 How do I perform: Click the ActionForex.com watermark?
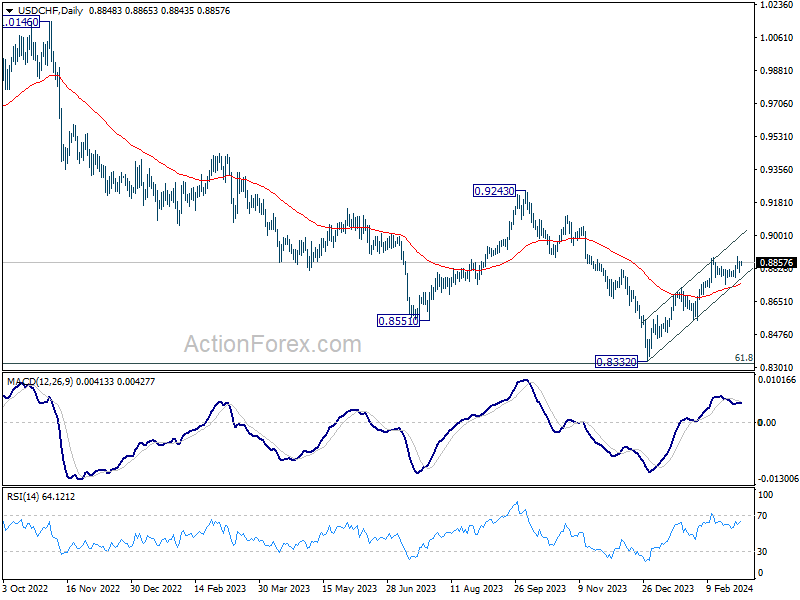pyautogui.click(x=272, y=344)
